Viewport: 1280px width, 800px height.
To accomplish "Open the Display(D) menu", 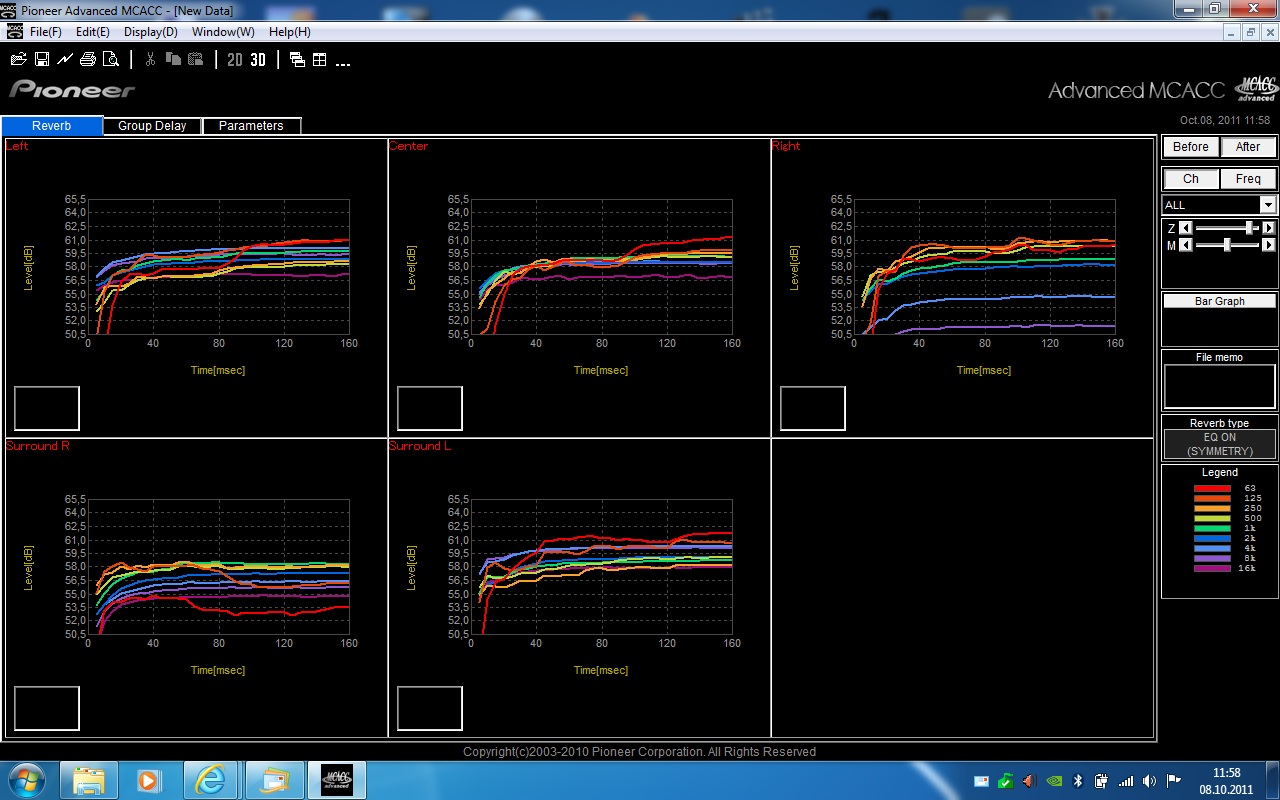I will point(150,32).
